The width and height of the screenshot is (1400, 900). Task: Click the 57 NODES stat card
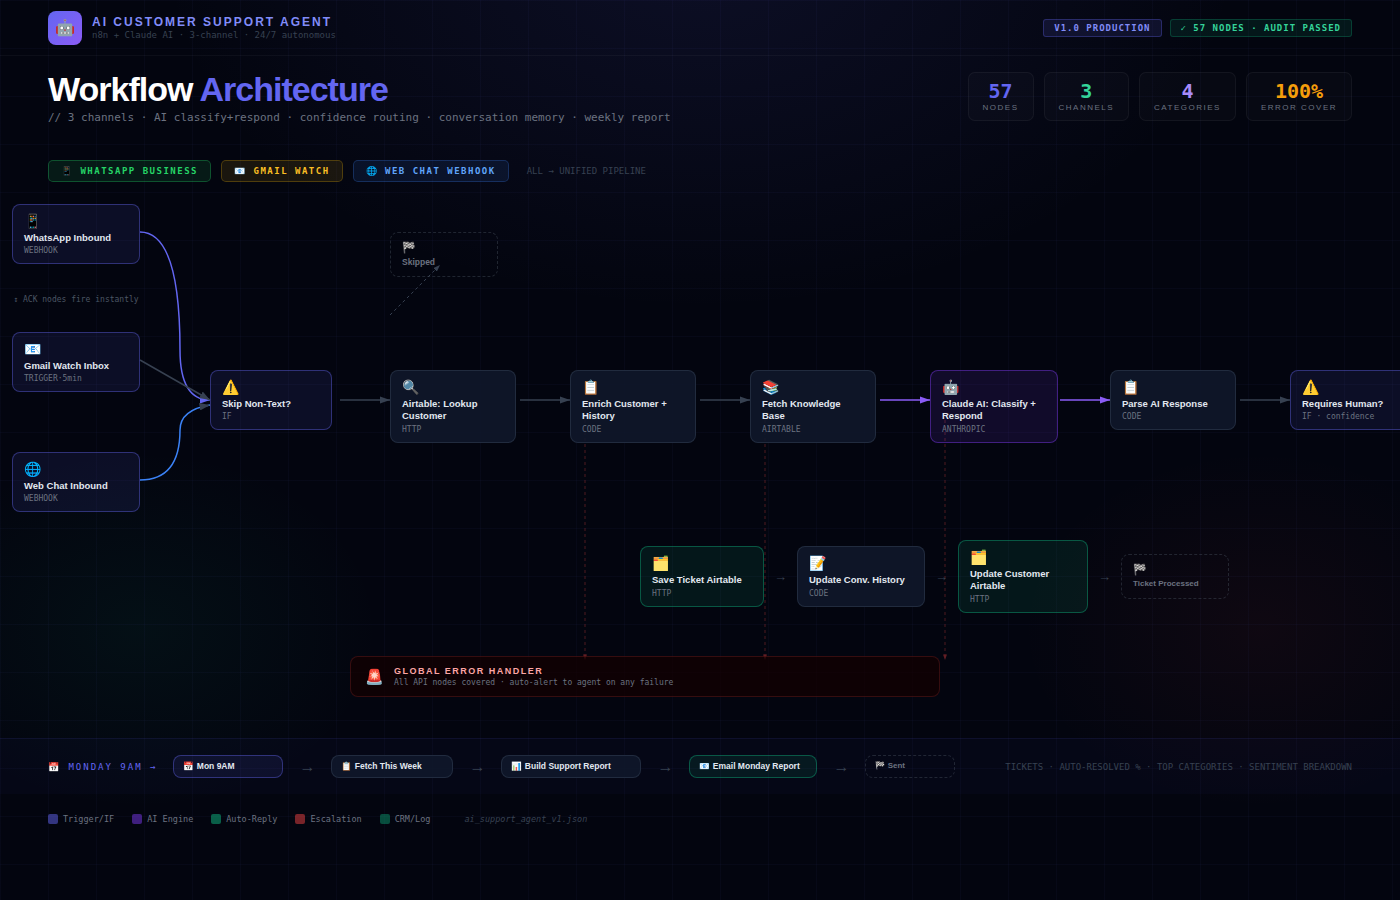pos(1000,97)
